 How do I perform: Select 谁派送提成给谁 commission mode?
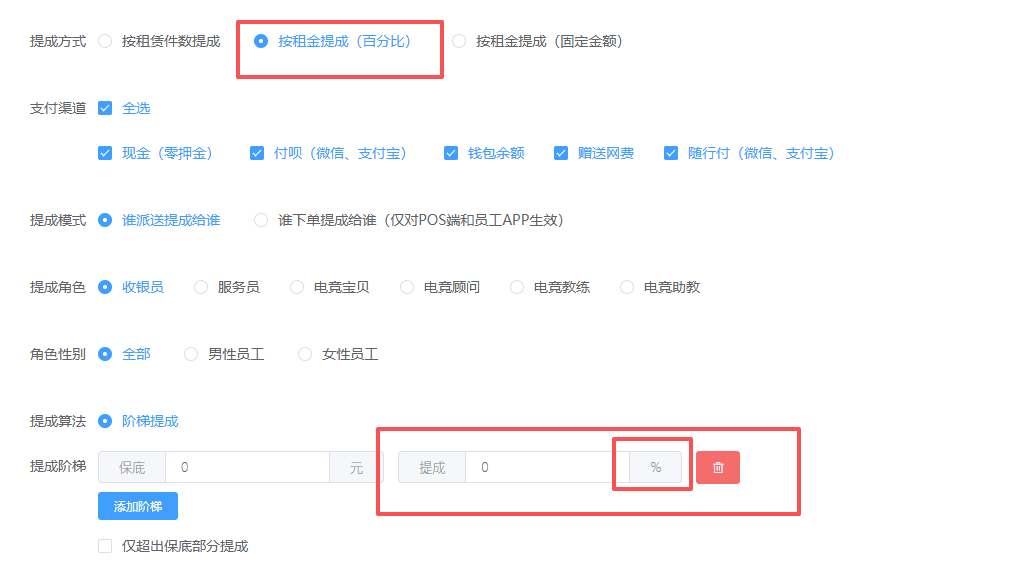click(105, 220)
